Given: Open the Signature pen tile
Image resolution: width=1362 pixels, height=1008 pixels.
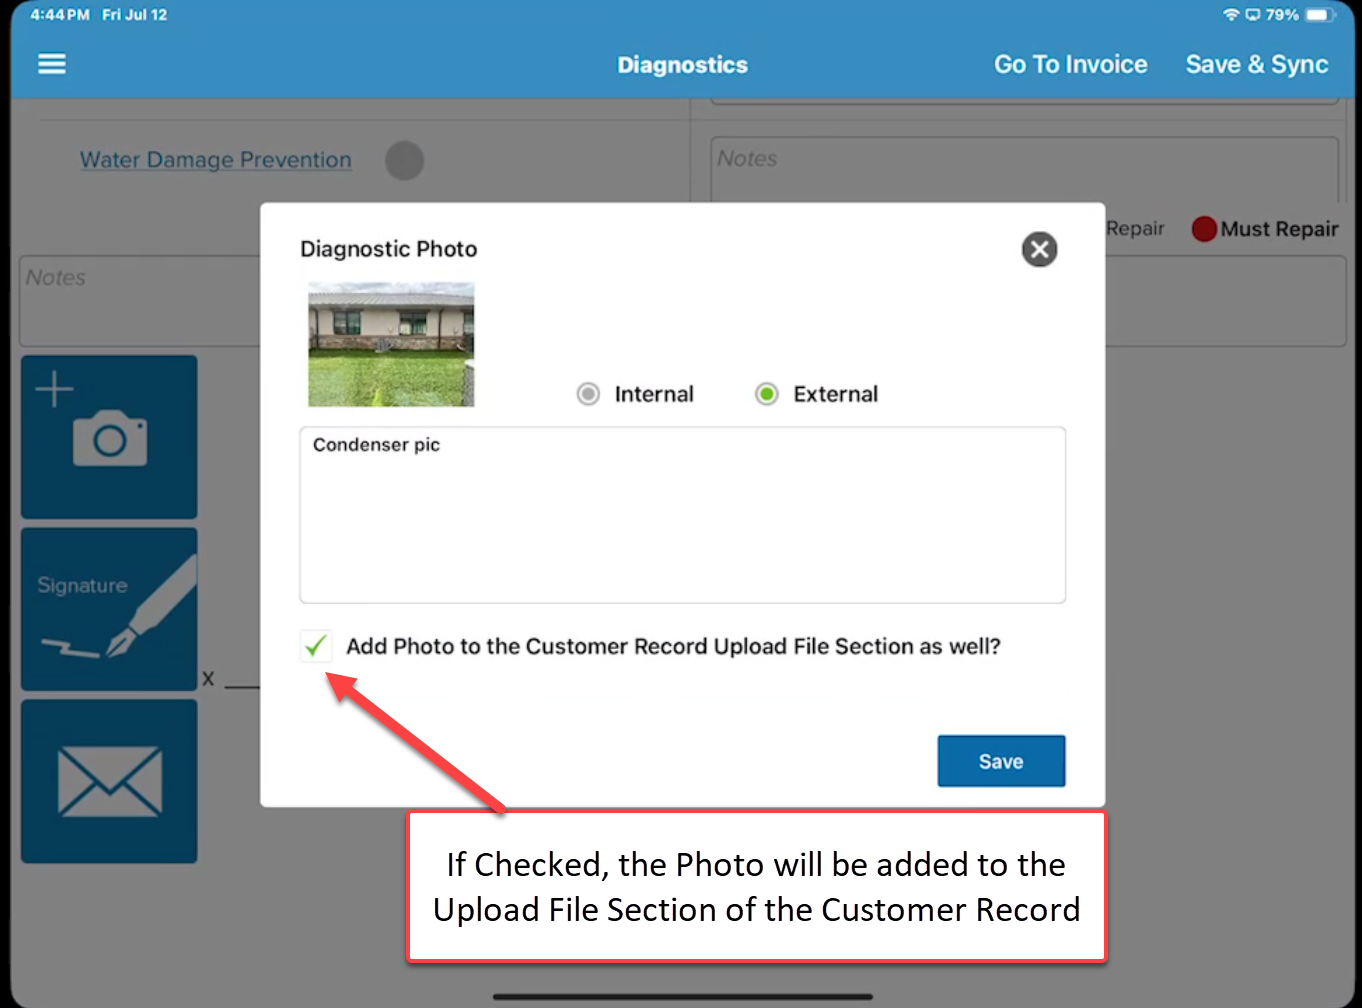Looking at the screenshot, I should [x=109, y=609].
